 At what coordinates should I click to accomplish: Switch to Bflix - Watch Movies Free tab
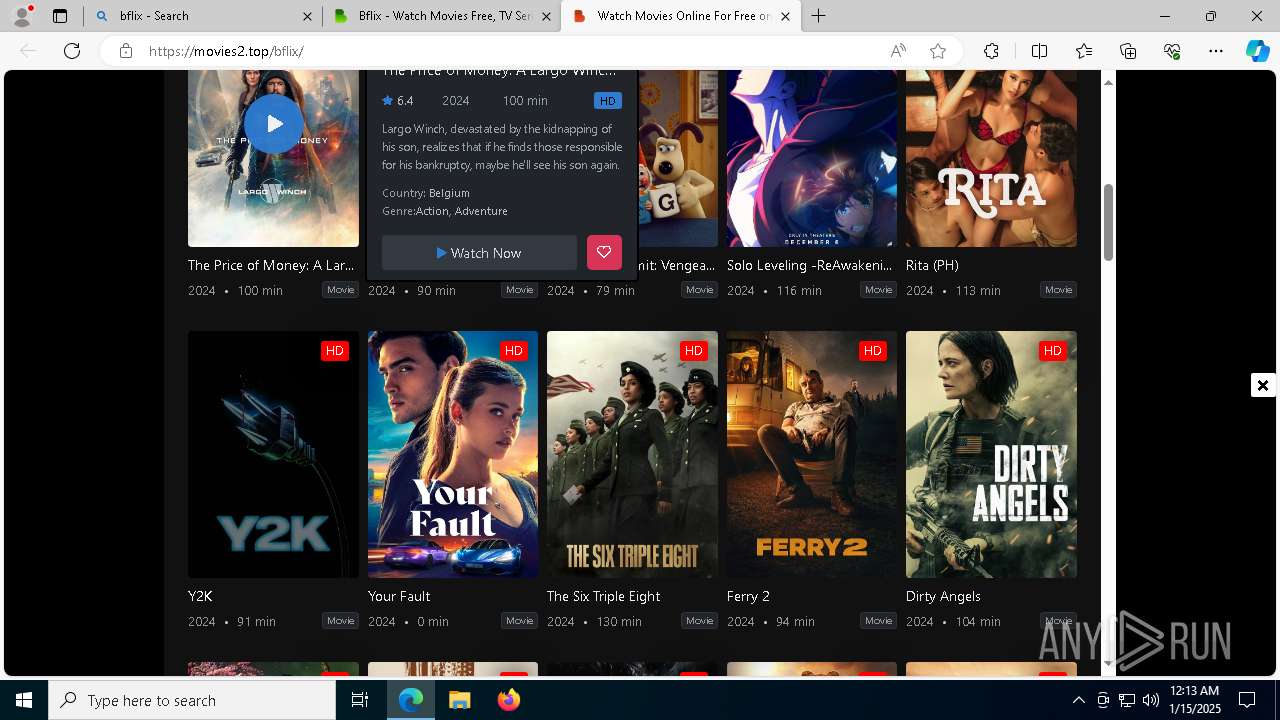pos(441,16)
